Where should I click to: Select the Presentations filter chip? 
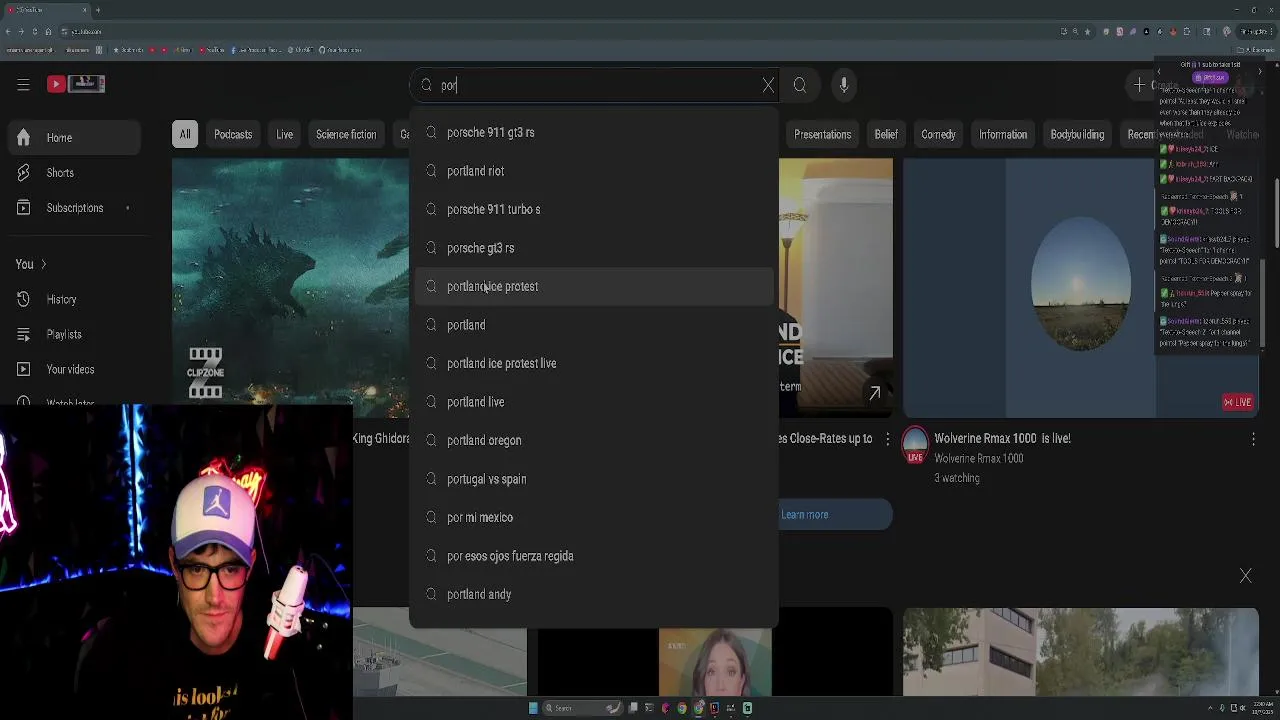click(x=822, y=134)
